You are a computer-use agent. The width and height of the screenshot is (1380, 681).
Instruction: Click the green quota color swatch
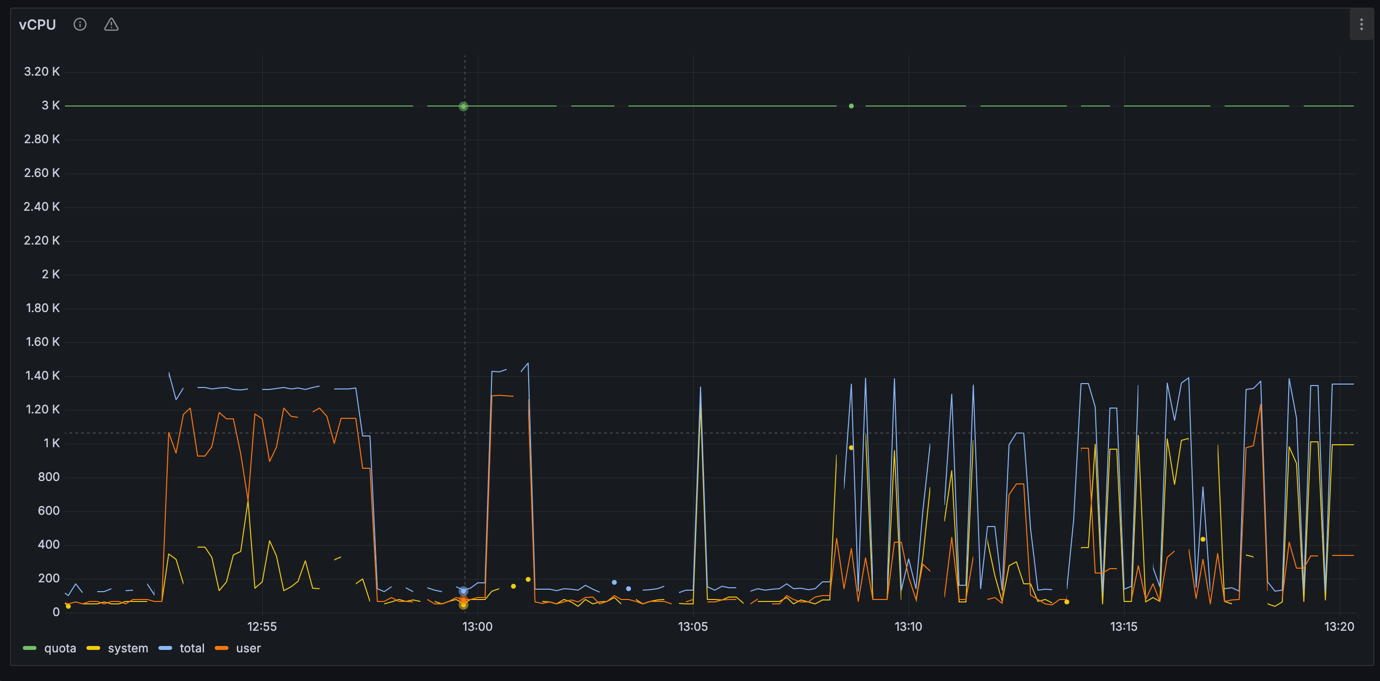(x=30, y=648)
